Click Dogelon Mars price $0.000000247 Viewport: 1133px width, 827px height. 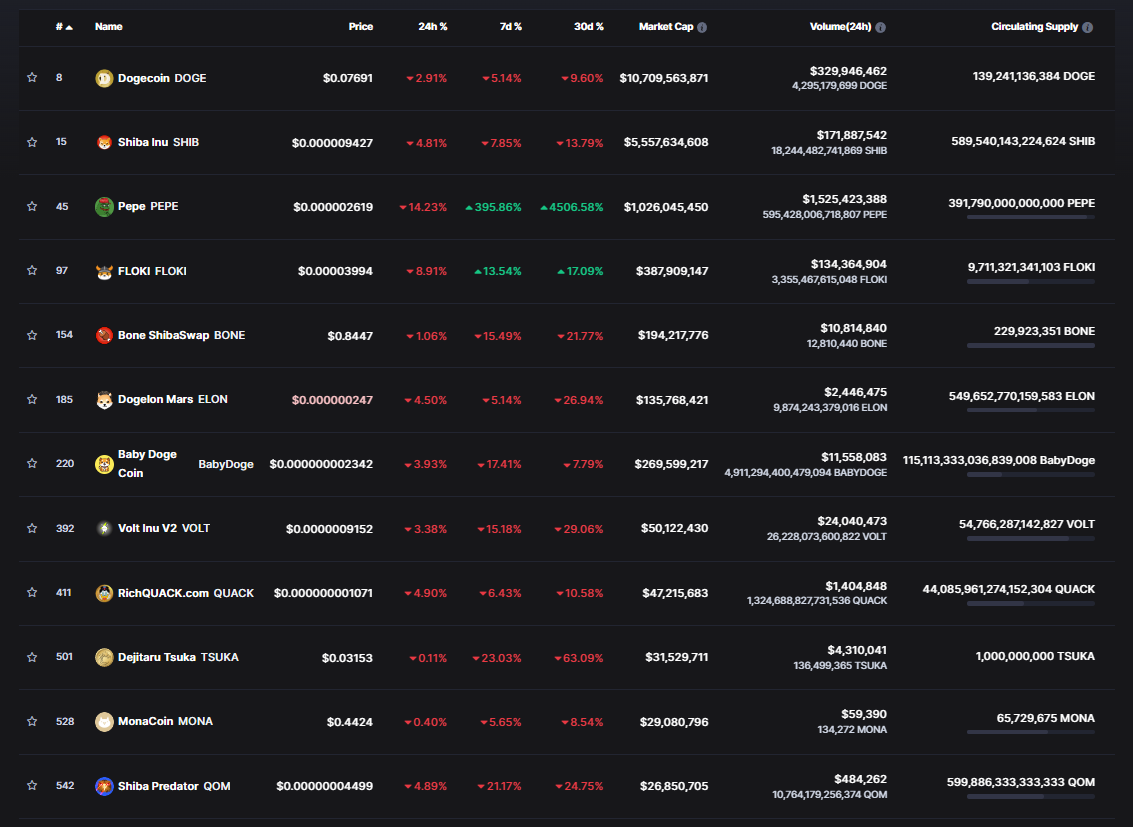coord(332,400)
